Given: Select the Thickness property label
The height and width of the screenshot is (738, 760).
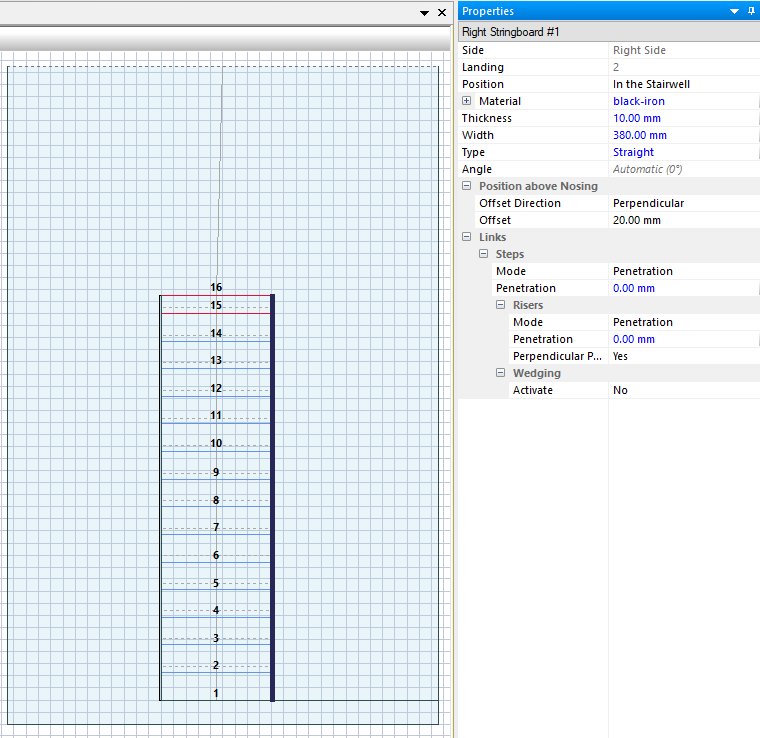Looking at the screenshot, I should tap(487, 118).
